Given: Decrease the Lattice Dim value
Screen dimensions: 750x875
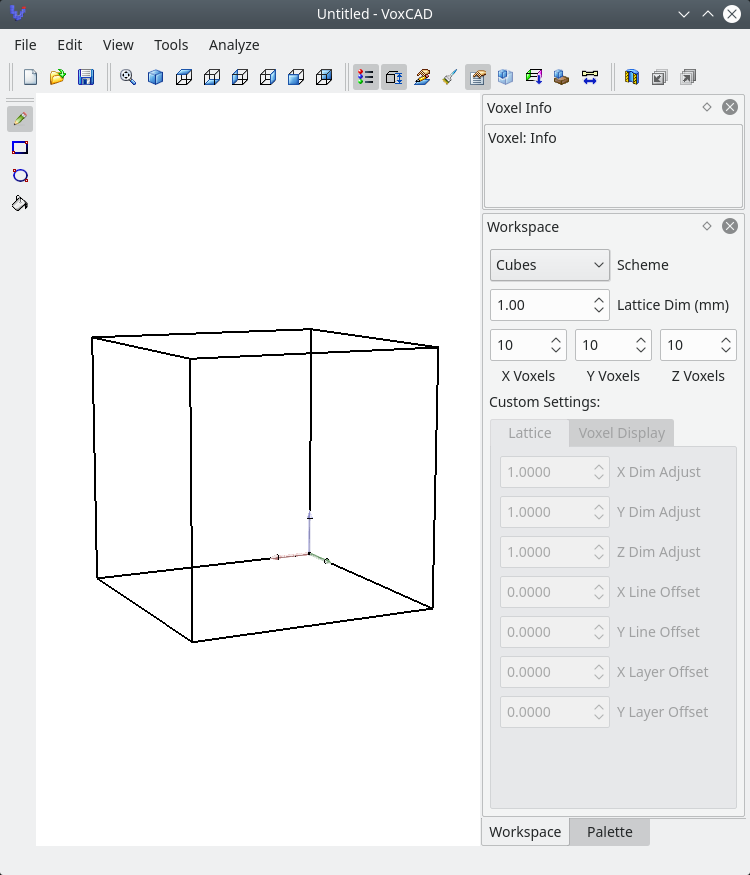Looking at the screenshot, I should point(599,311).
